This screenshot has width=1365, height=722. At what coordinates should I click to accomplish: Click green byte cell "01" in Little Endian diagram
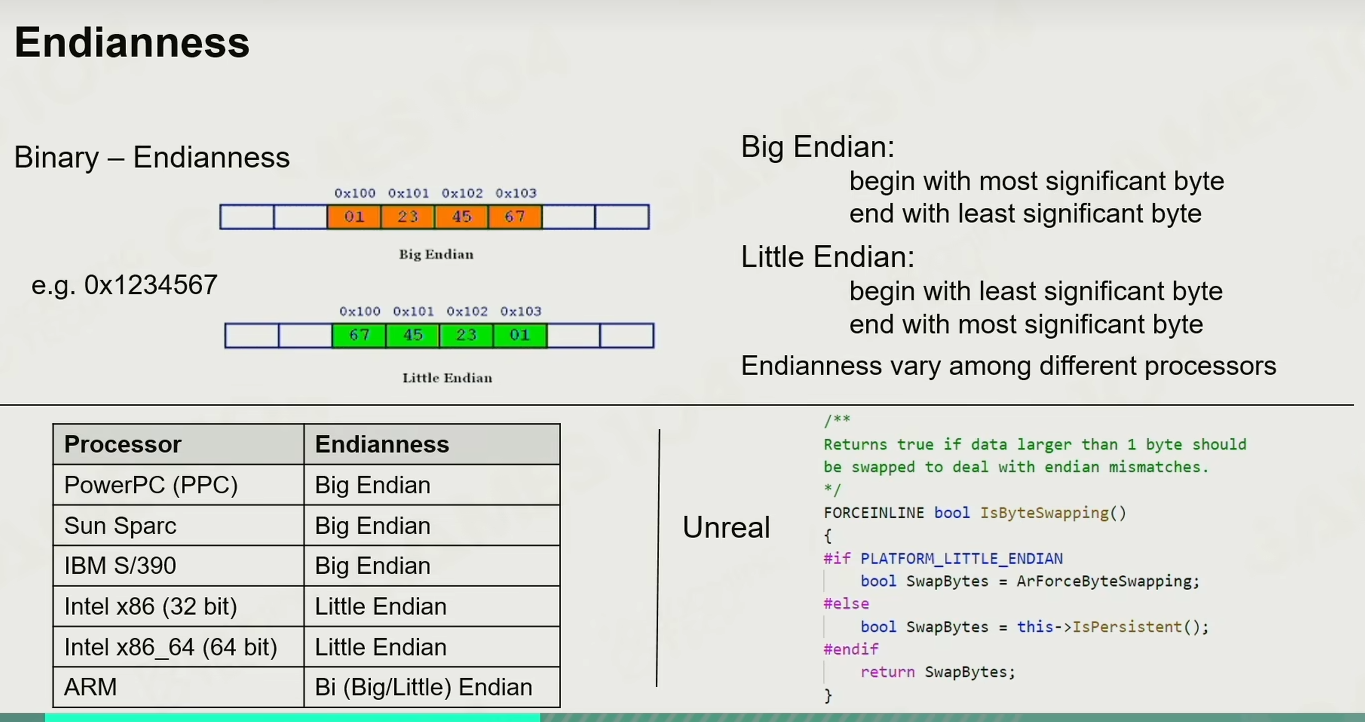pos(520,335)
